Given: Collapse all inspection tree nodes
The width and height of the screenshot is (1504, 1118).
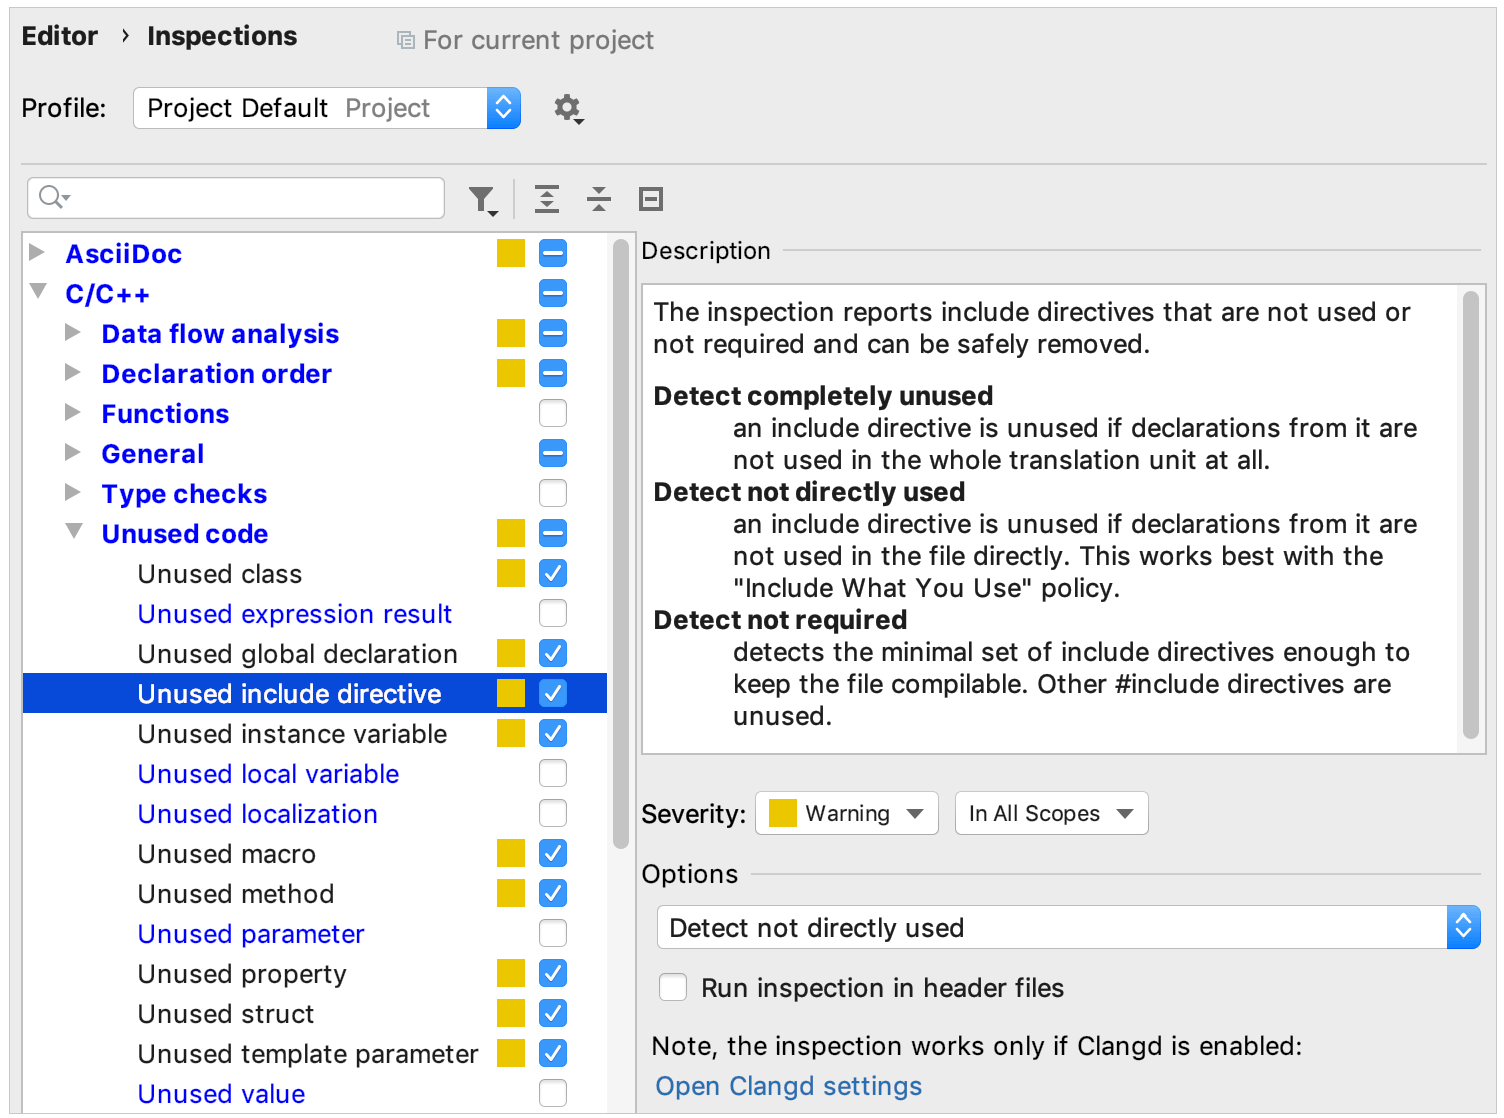Looking at the screenshot, I should [598, 199].
